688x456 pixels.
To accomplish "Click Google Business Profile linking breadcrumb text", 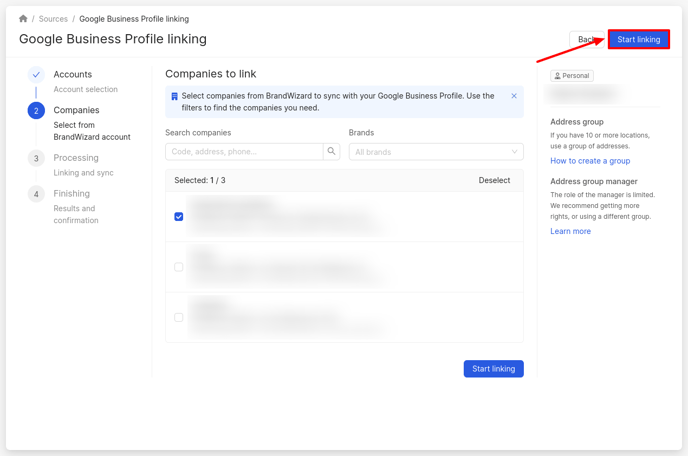I will (x=134, y=19).
